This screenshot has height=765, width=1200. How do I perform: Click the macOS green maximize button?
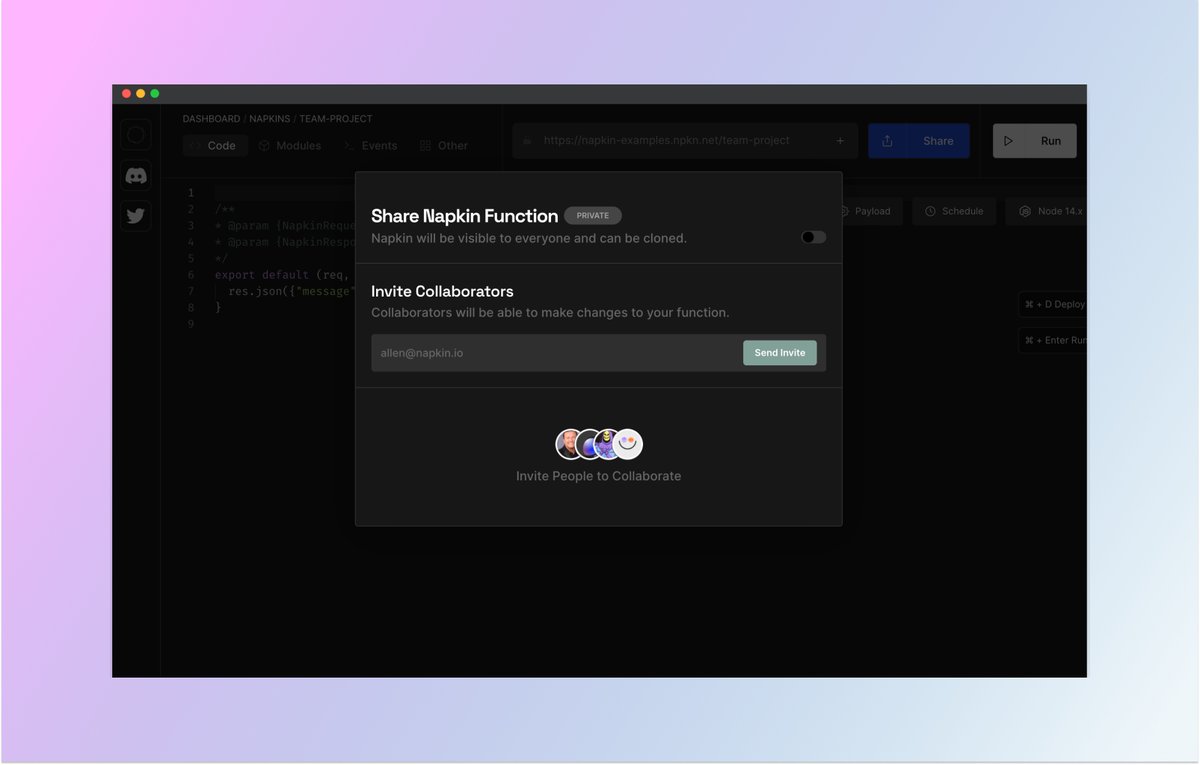[x=155, y=94]
